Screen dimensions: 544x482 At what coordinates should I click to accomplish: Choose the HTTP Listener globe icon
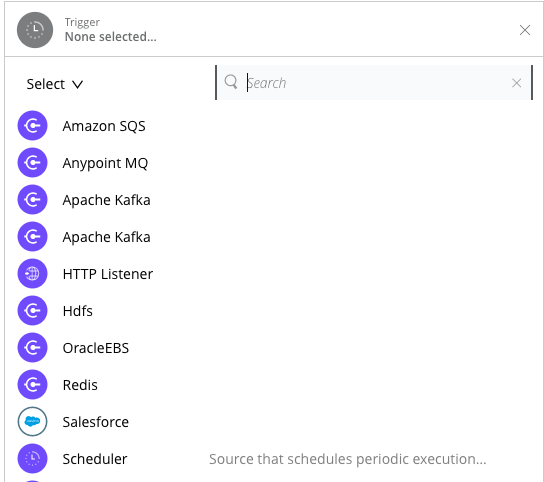(x=32, y=273)
